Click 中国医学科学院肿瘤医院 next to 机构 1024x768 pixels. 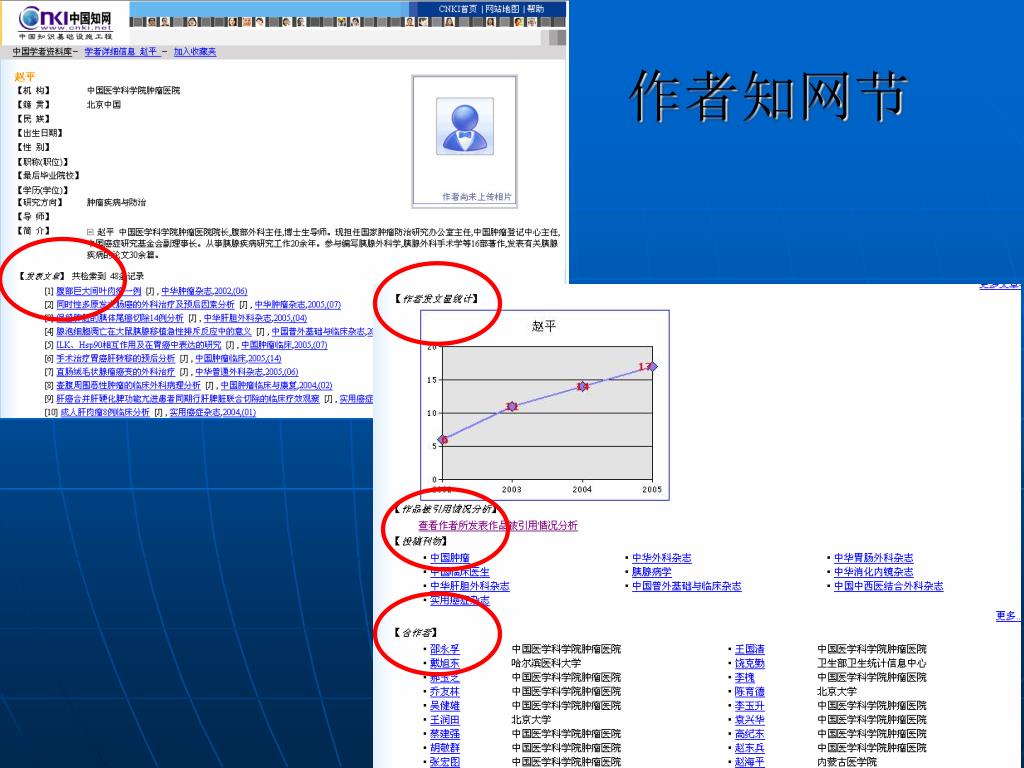point(133,90)
